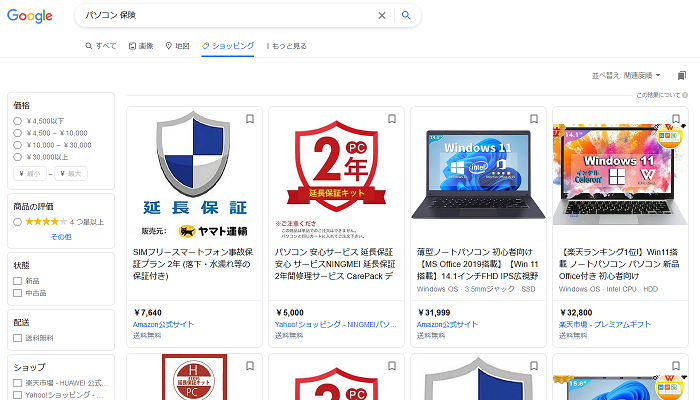This screenshot has height=400, width=700.
Task: Bookmark the パソコン 安心サービス 延長保証 product
Action: point(392,119)
